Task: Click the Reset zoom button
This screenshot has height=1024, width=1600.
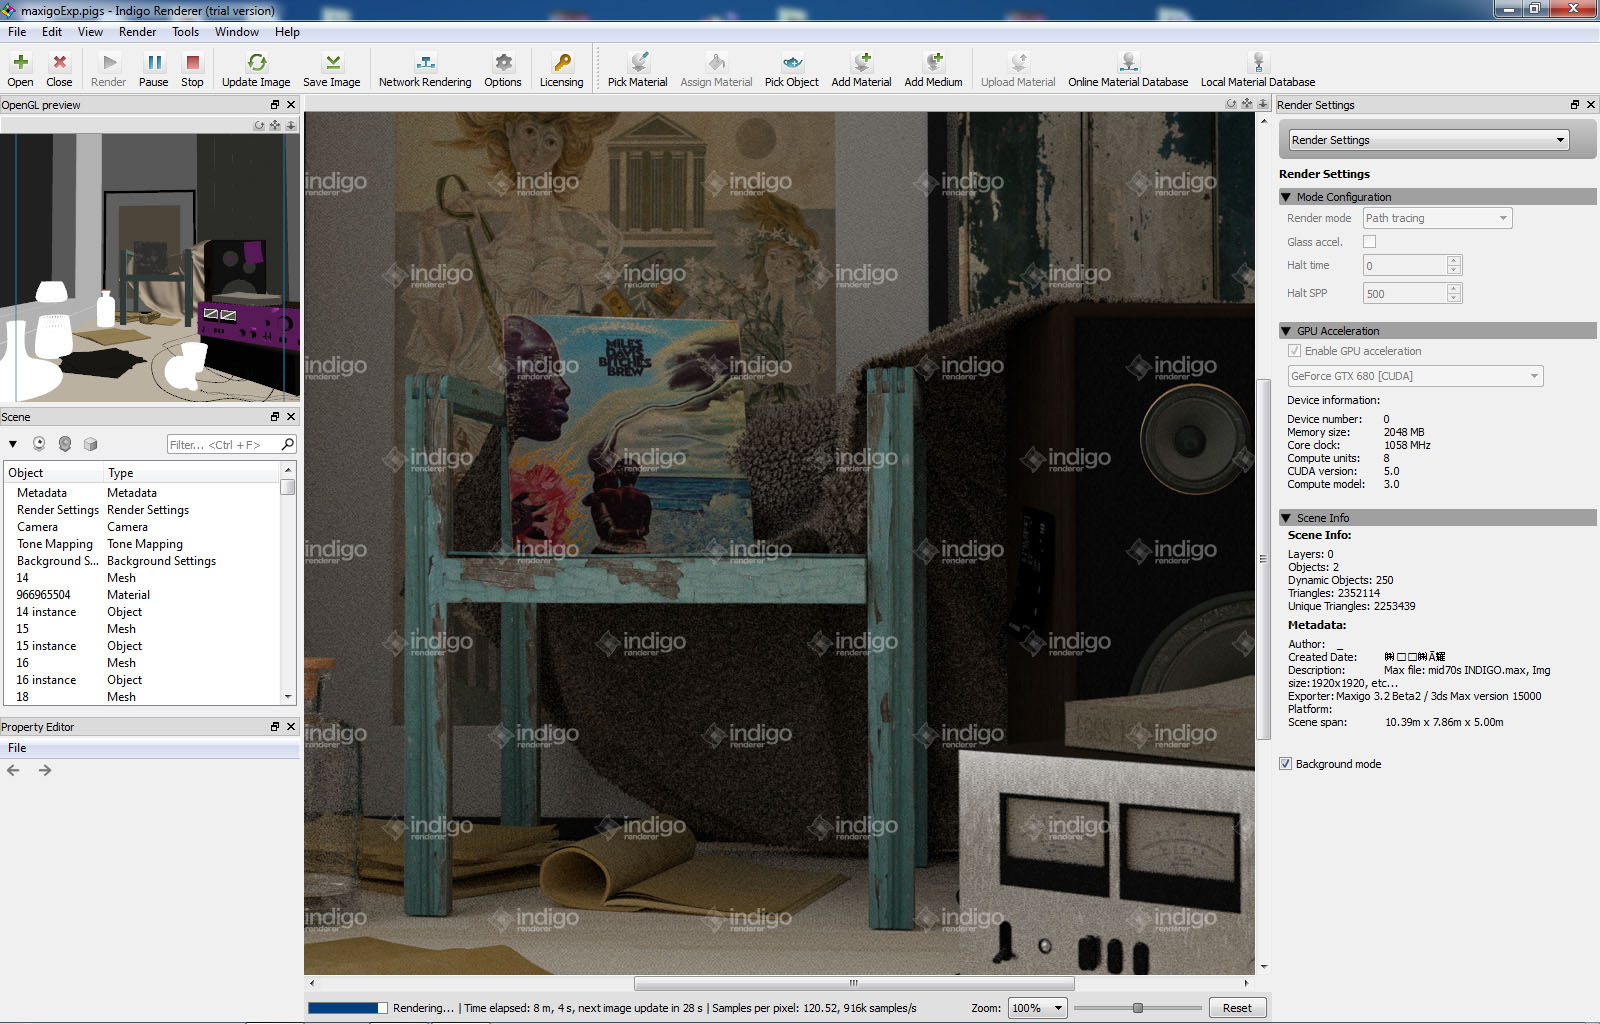Action: tap(1237, 1008)
